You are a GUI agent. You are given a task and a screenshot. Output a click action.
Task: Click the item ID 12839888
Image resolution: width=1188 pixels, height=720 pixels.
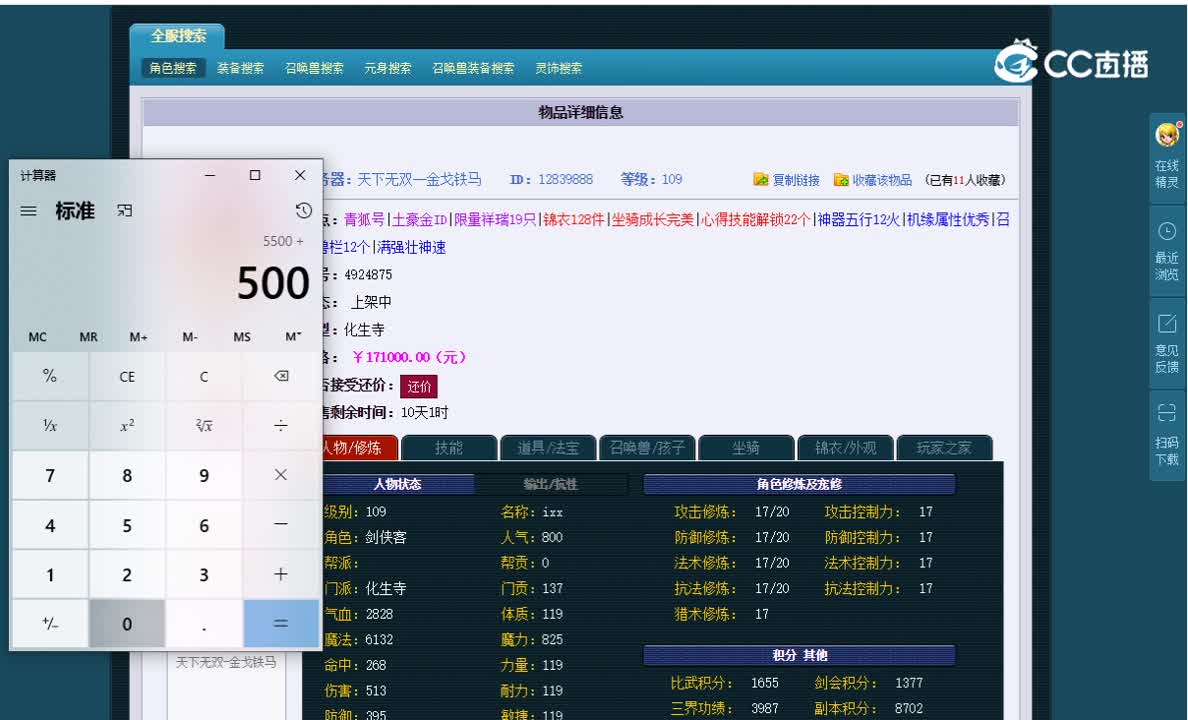tap(565, 180)
